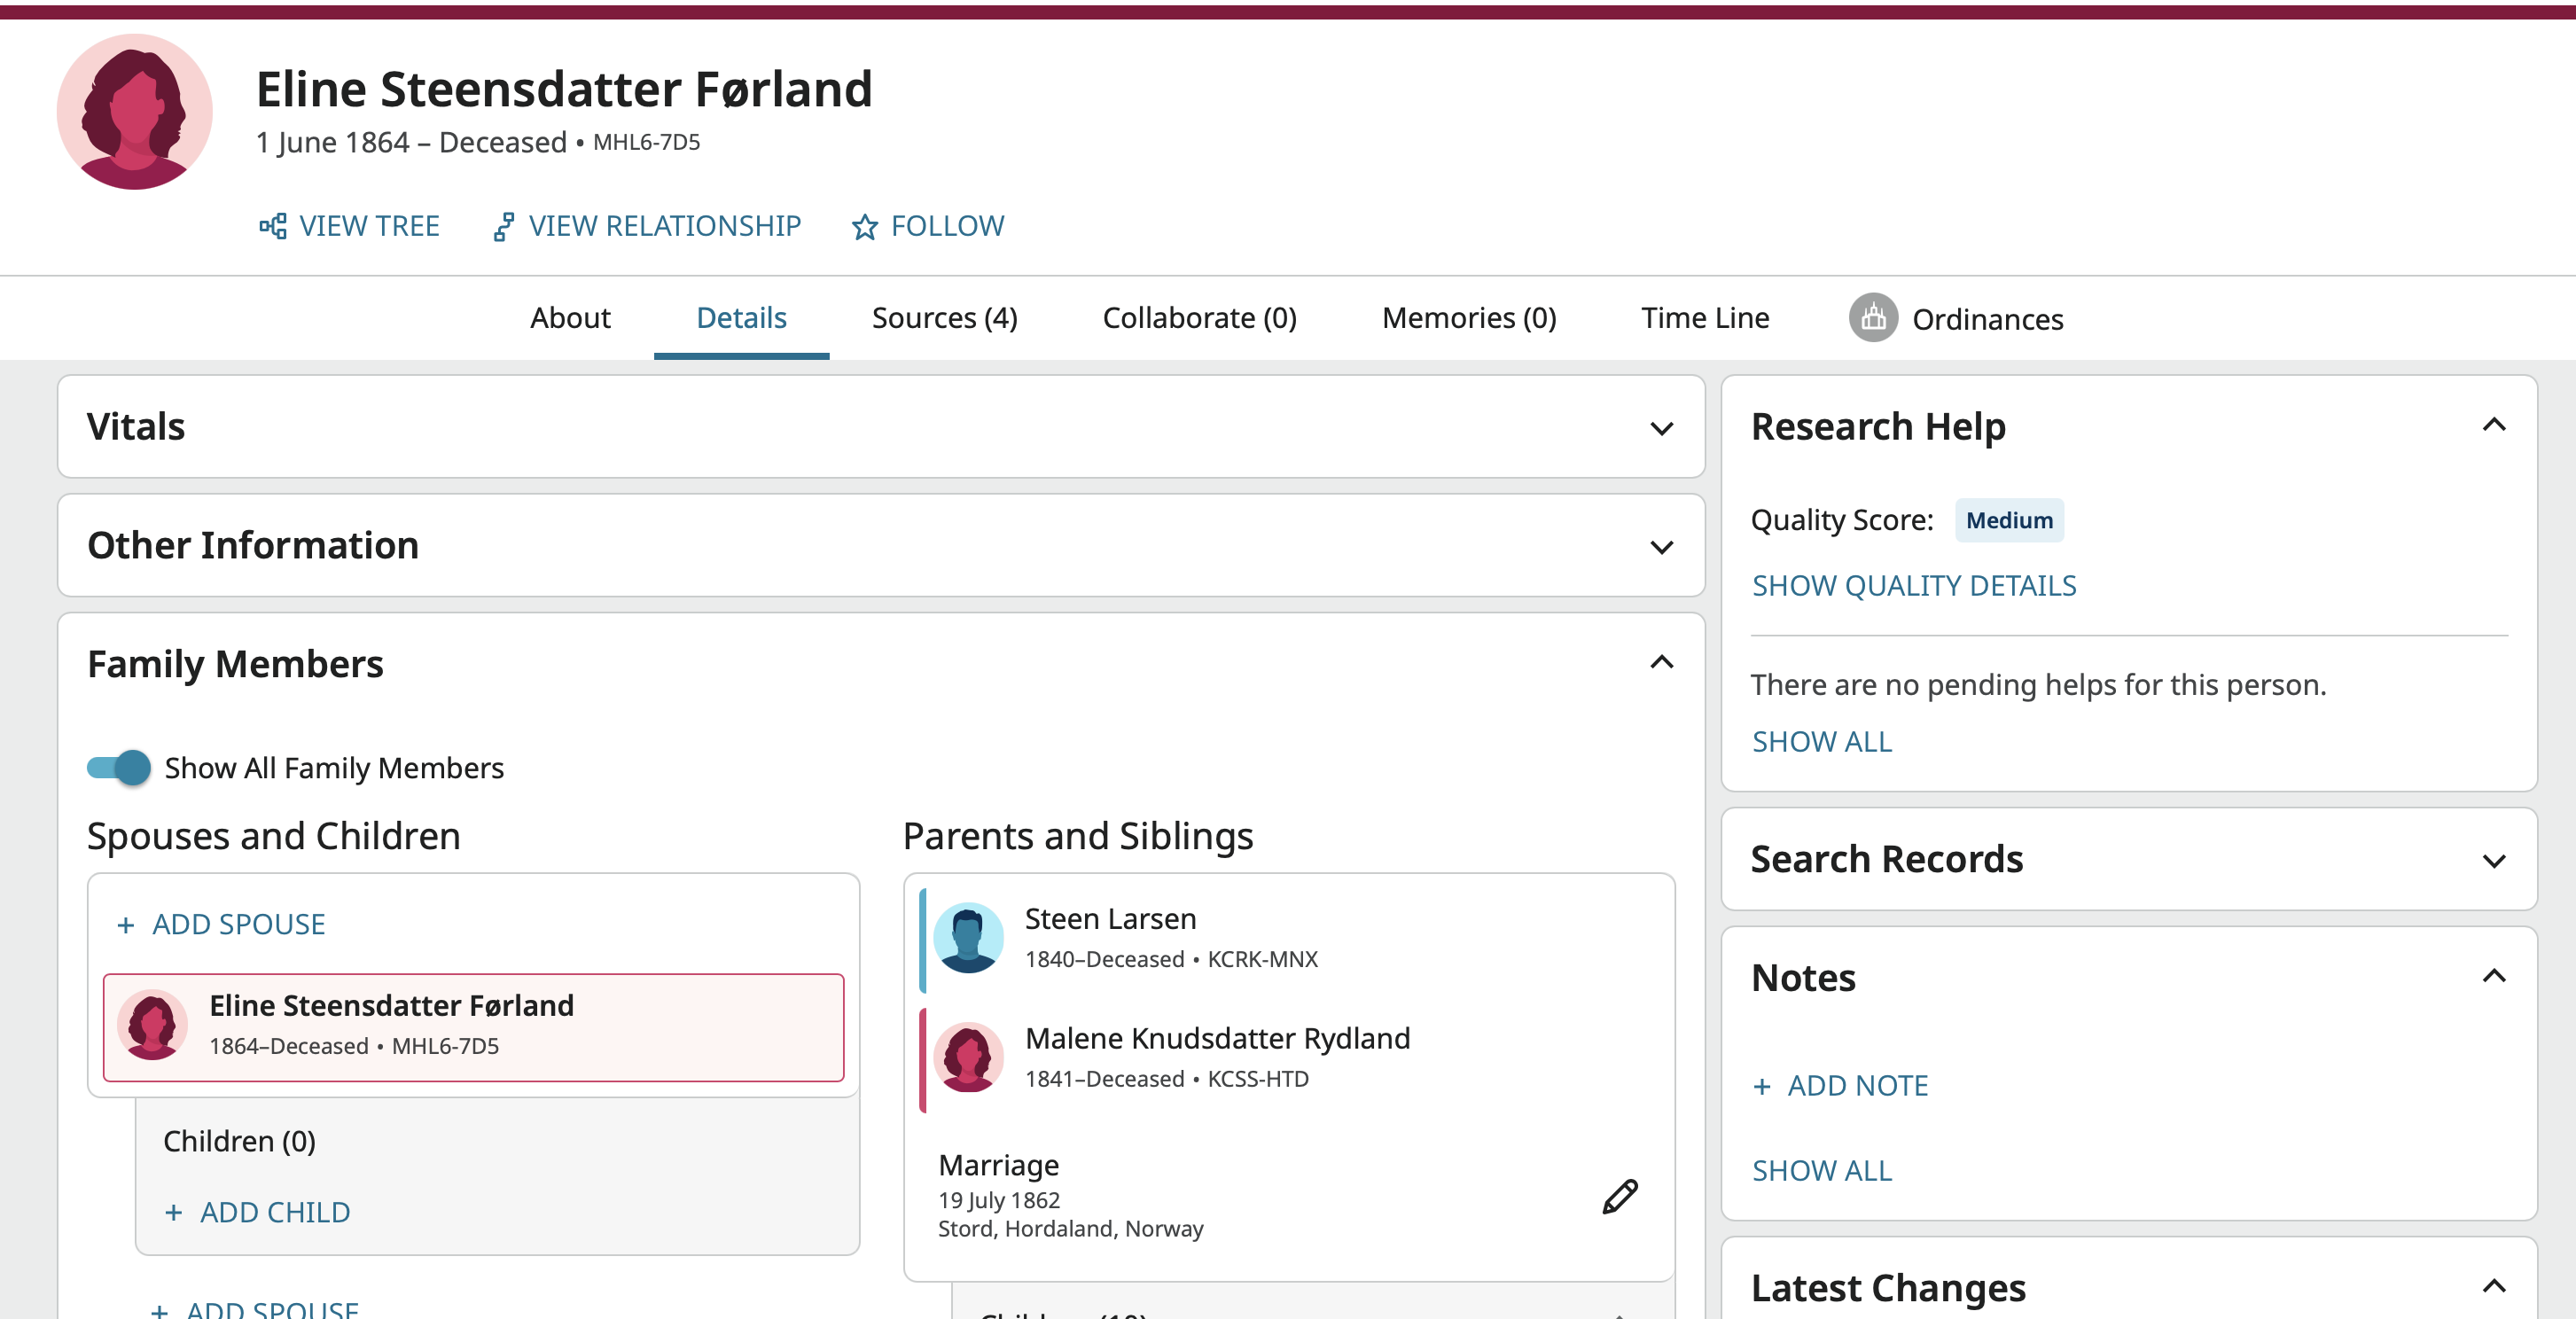This screenshot has width=2576, height=1319.
Task: Click Add Note in Notes panel
Action: click(1856, 1085)
